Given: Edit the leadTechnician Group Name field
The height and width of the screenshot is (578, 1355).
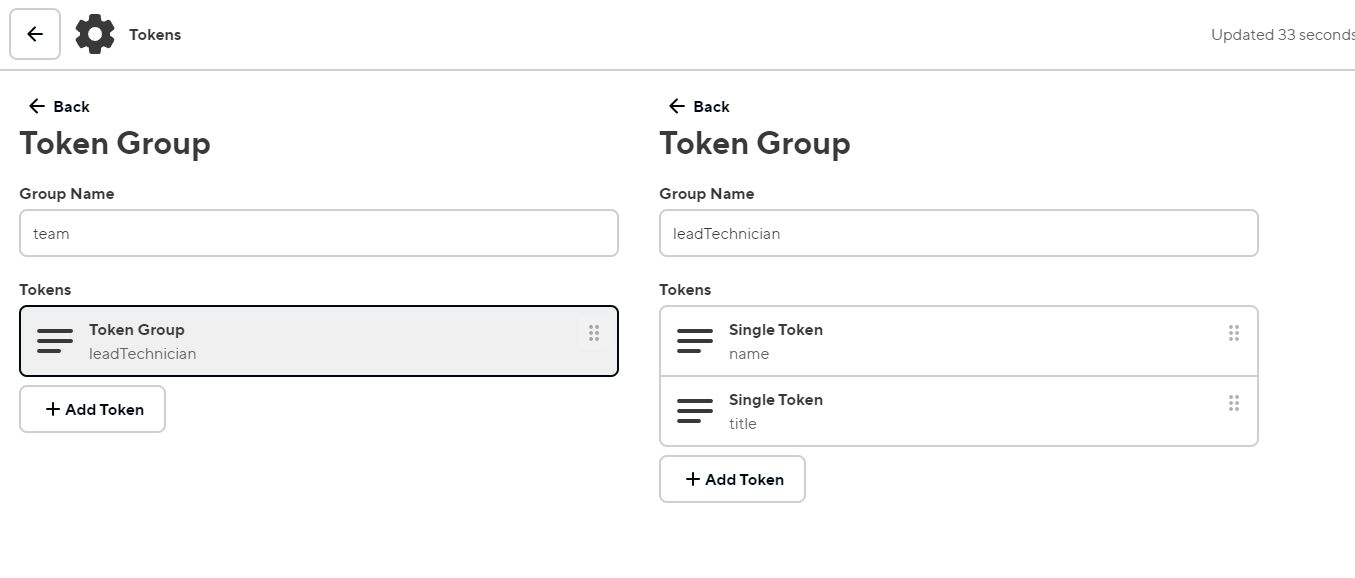Looking at the screenshot, I should (x=959, y=233).
